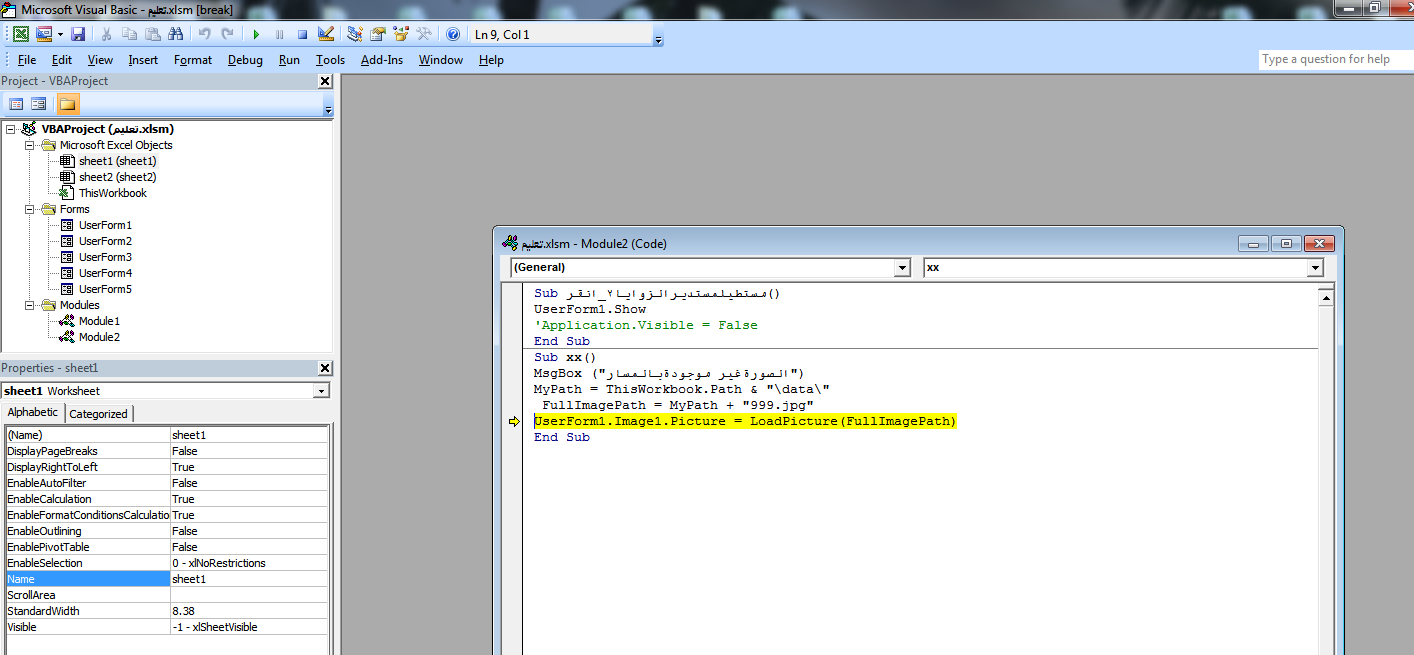Open the Tools menu
The height and width of the screenshot is (655, 1414).
[x=330, y=60]
